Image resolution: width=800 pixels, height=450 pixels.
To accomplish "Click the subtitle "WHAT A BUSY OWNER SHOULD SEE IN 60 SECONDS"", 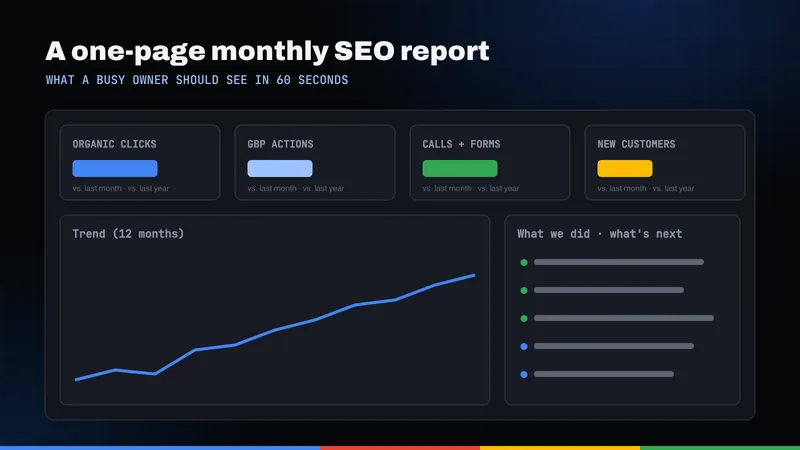I will (x=197, y=80).
